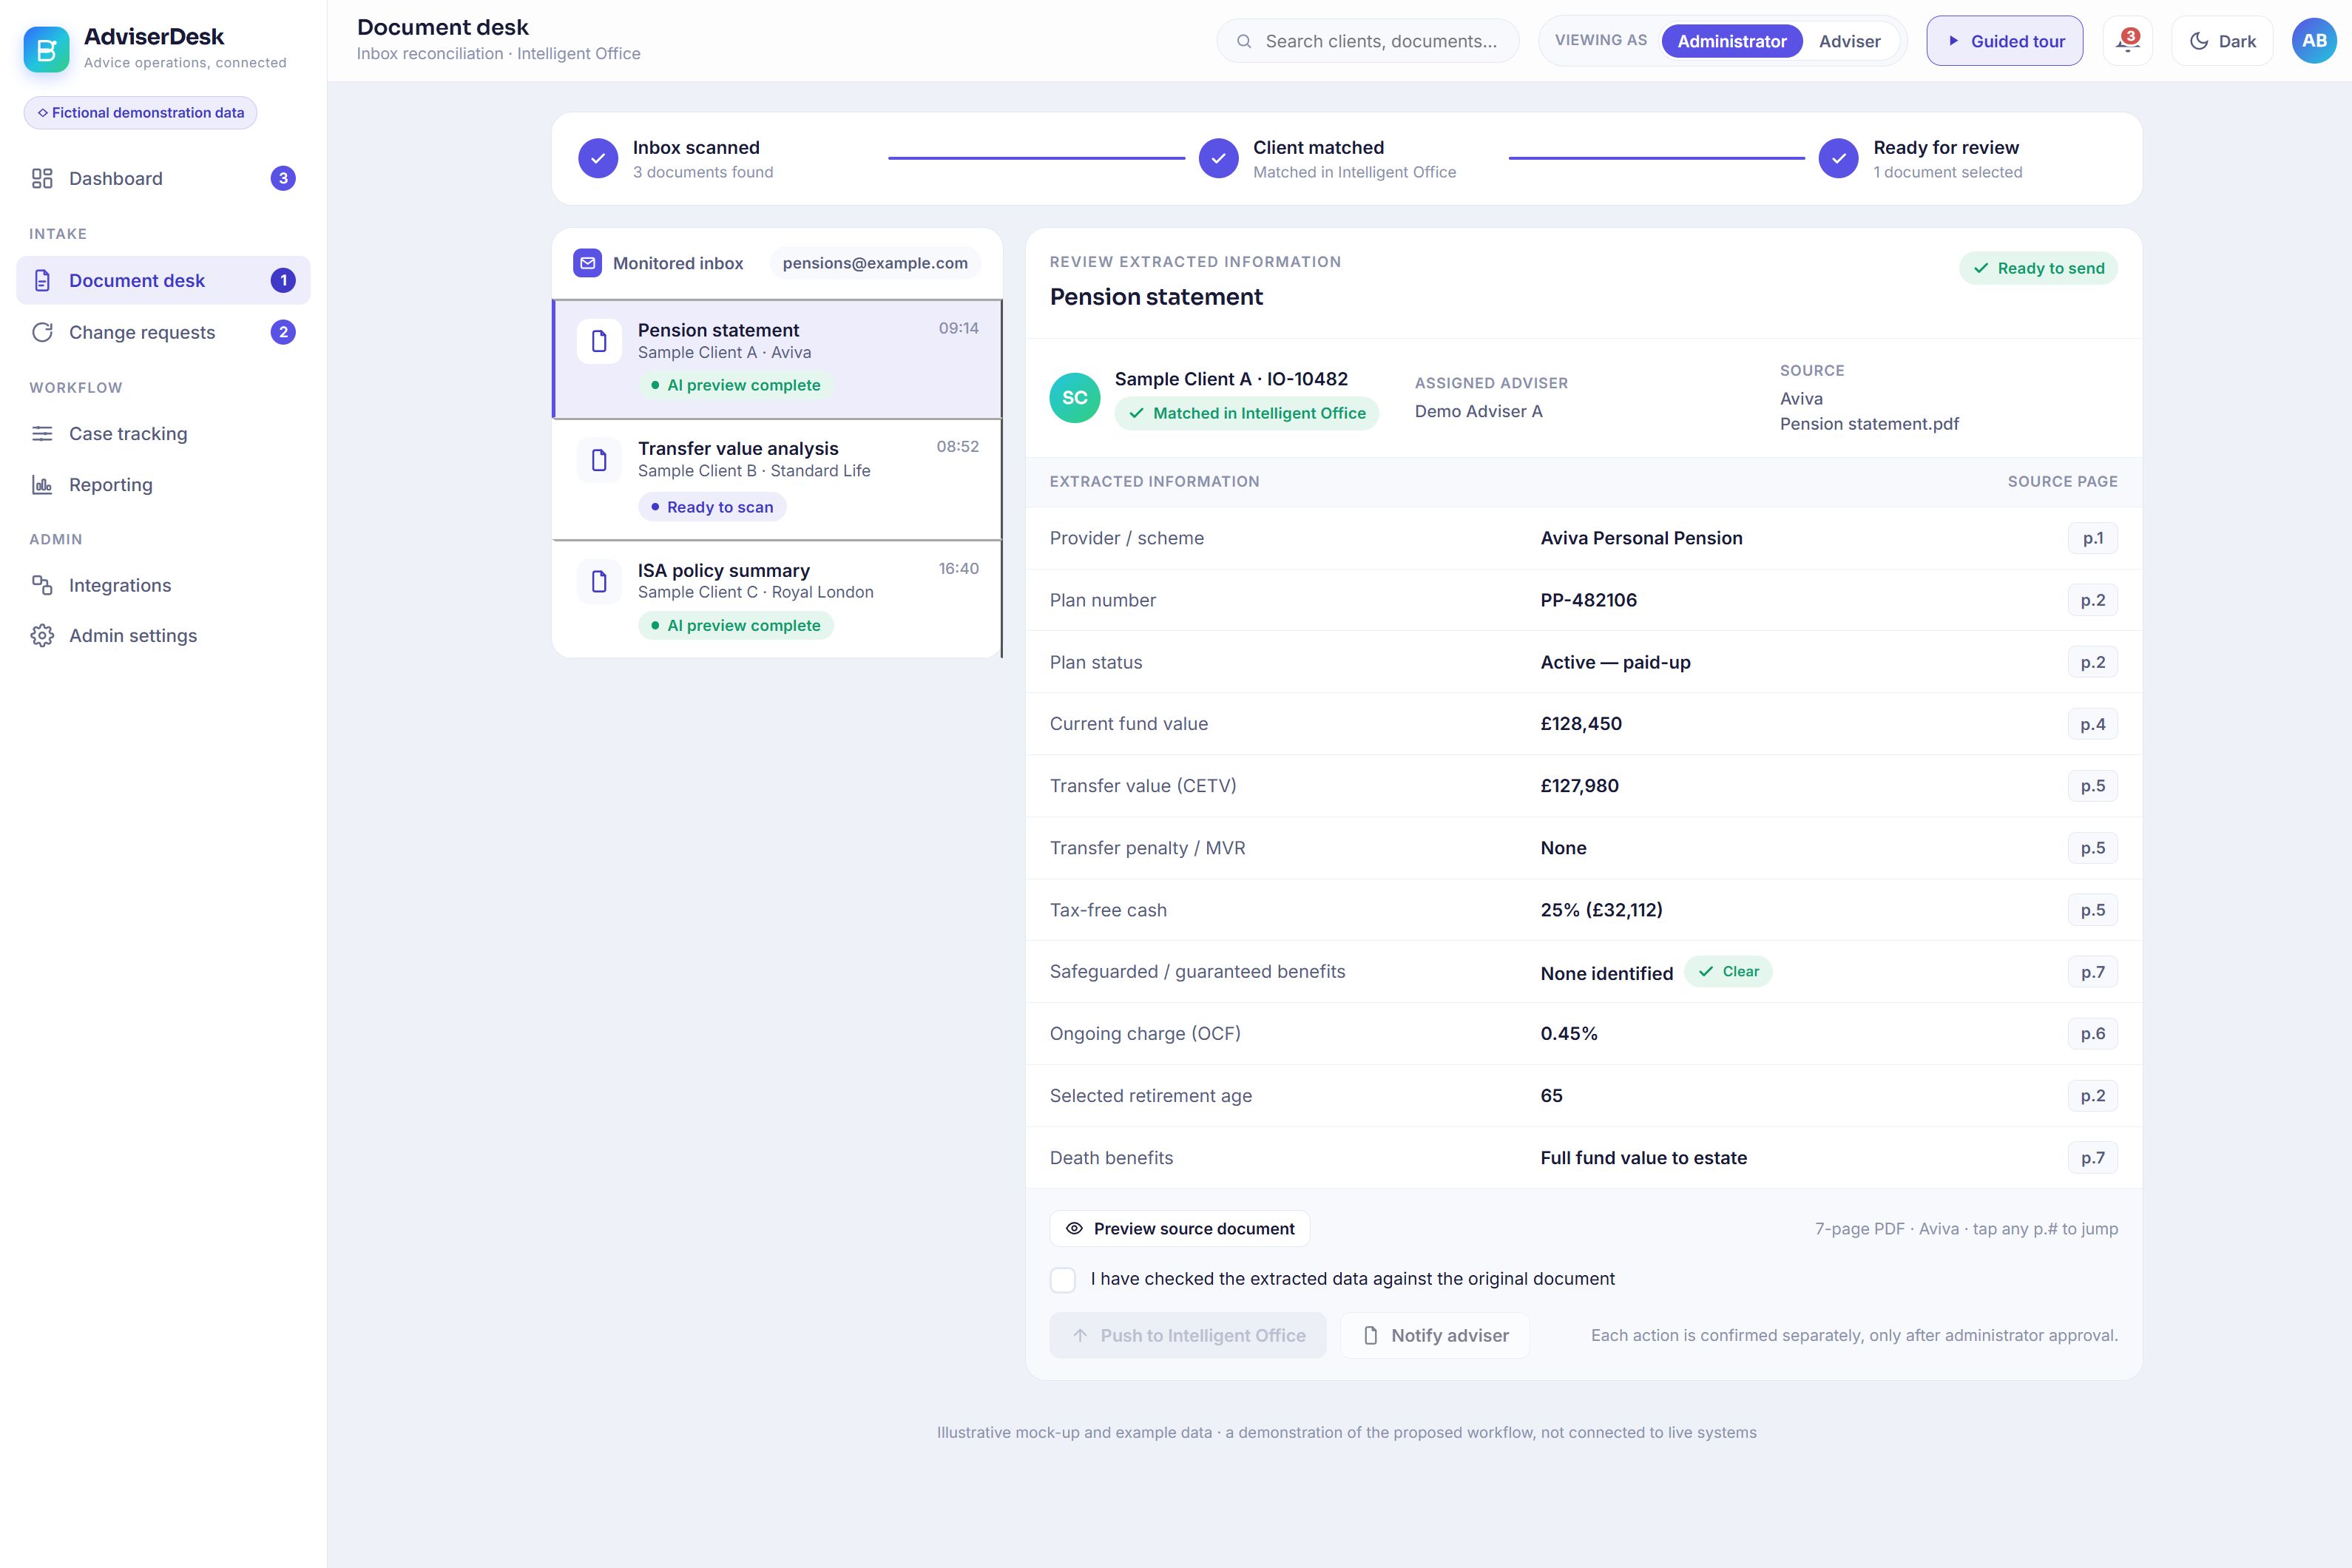Toggle Dark mode
This screenshot has height=1568, width=2352.
(2222, 41)
